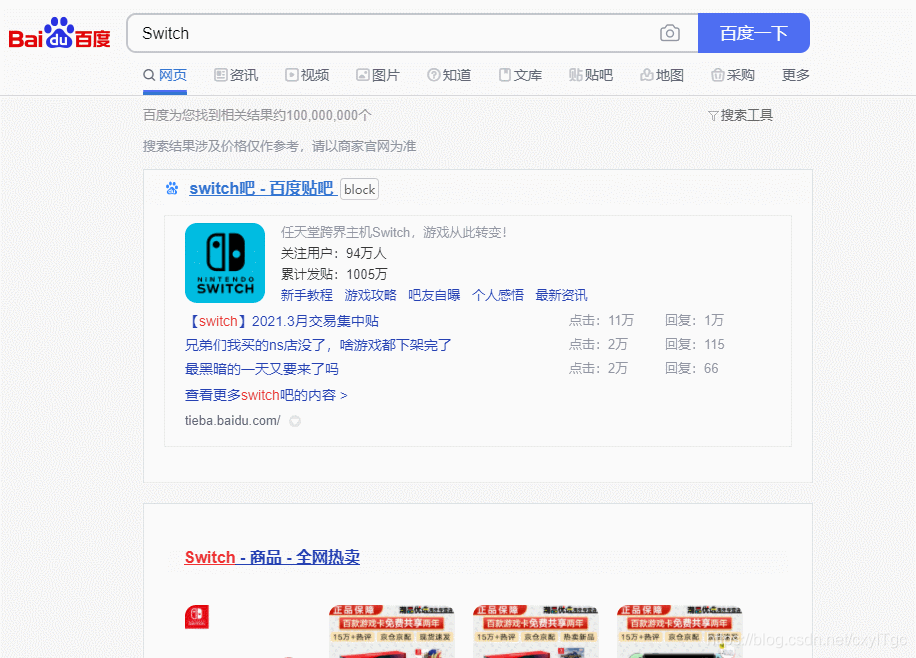Click the camera icon for image search

[x=670, y=33]
